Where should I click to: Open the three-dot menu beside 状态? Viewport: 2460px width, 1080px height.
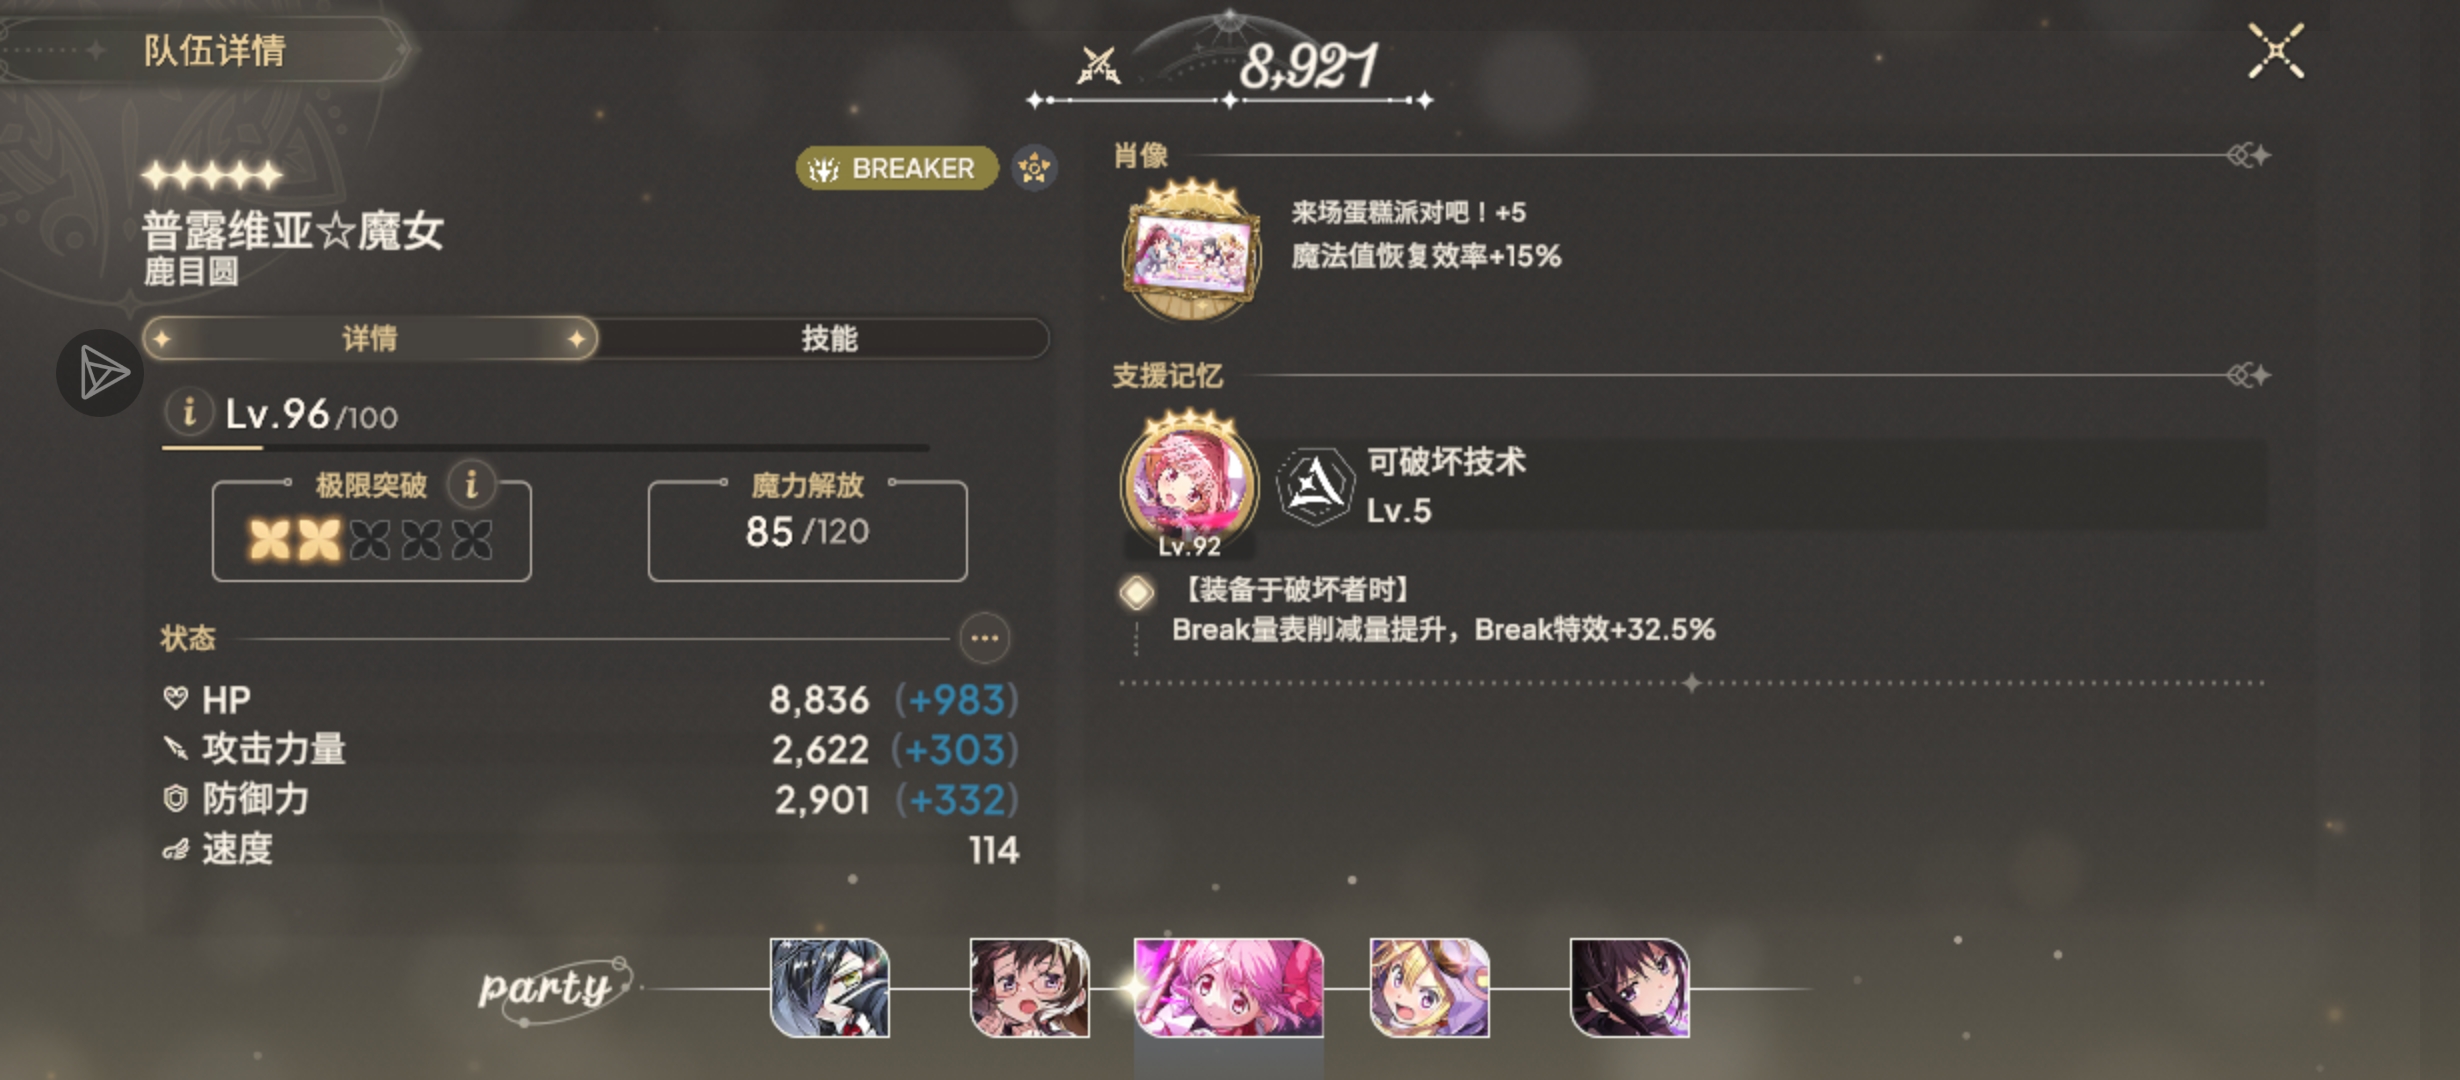984,638
